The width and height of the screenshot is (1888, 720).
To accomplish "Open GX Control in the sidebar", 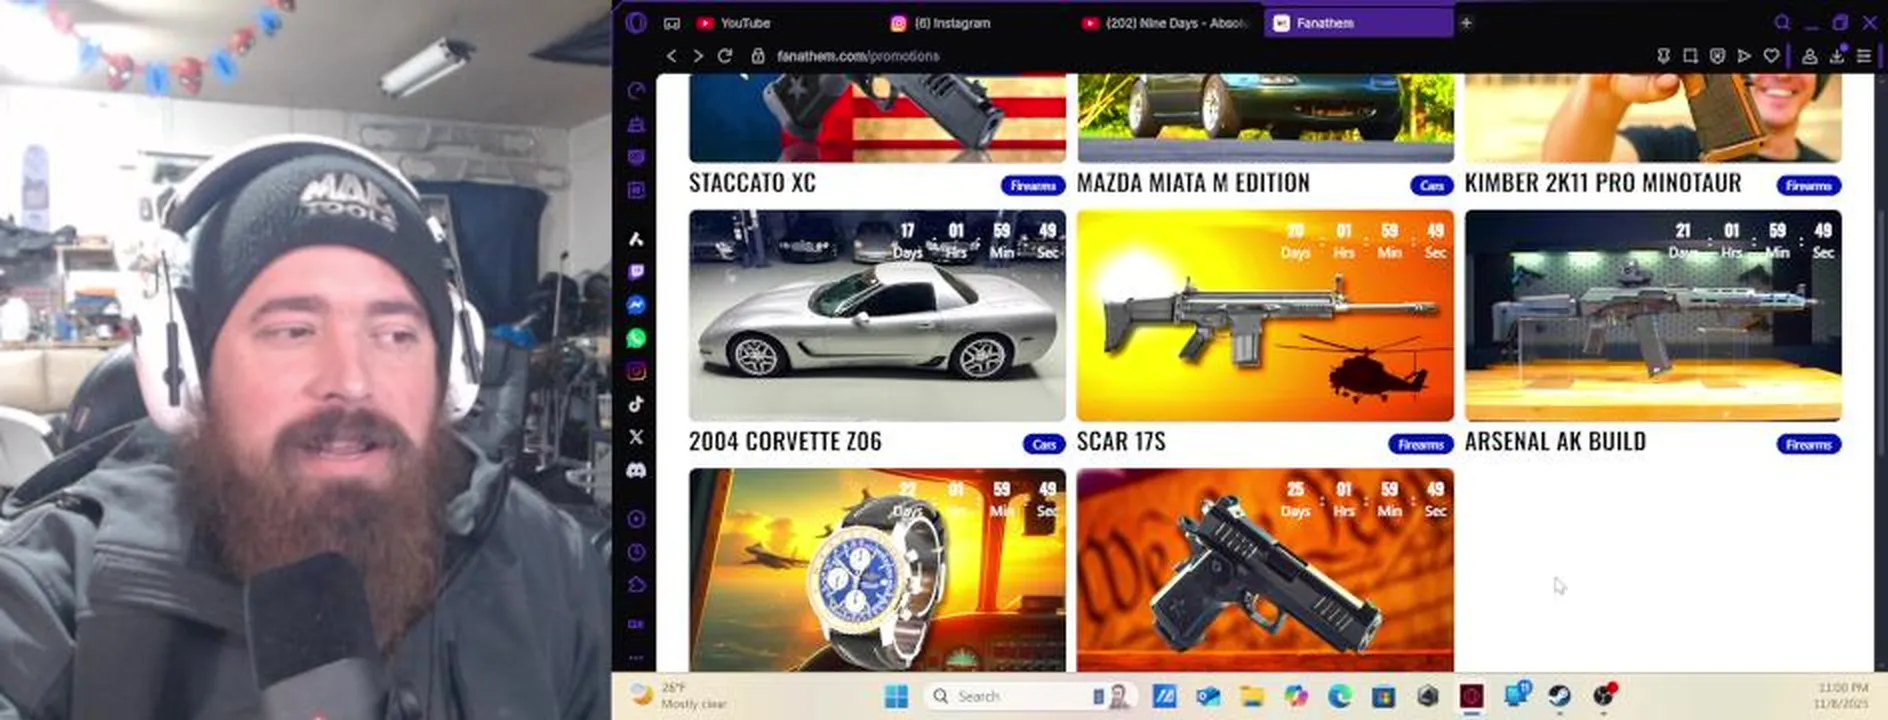I will click(636, 91).
